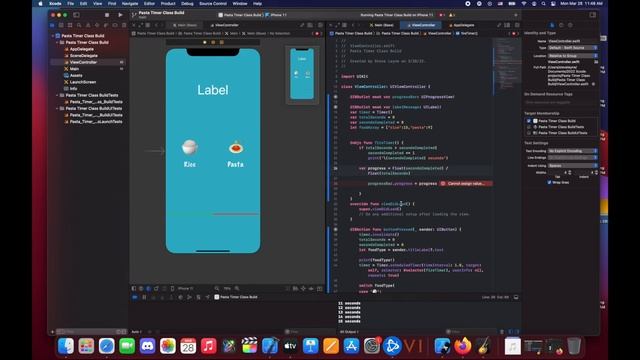Viewport: 640px width, 360px height.
Task: Select ViewController in the project navigator
Action: coord(83,62)
